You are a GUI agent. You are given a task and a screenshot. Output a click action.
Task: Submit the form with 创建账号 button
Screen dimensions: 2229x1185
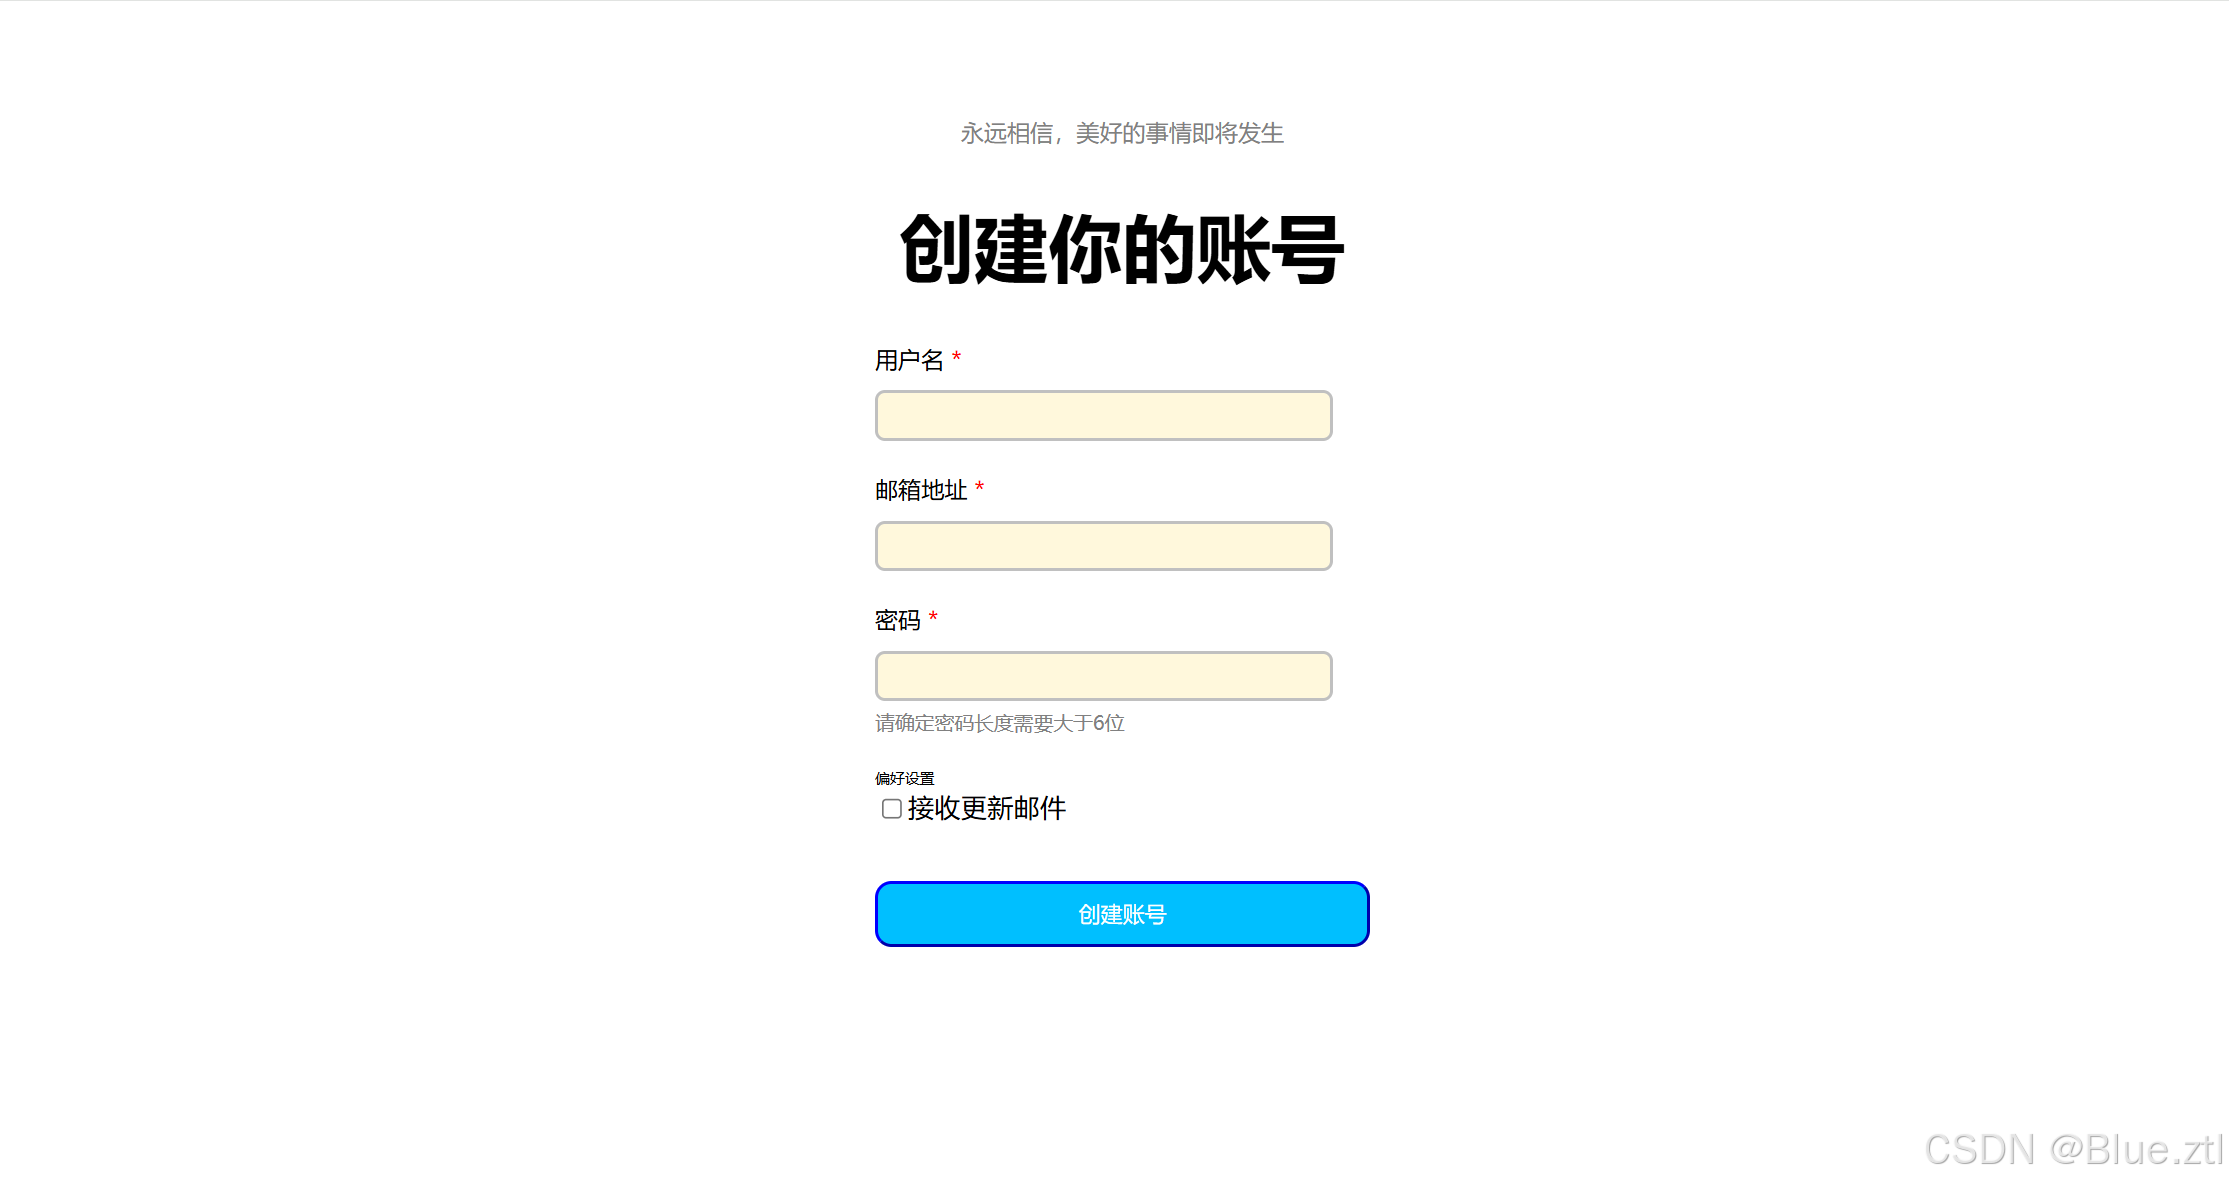[1122, 914]
